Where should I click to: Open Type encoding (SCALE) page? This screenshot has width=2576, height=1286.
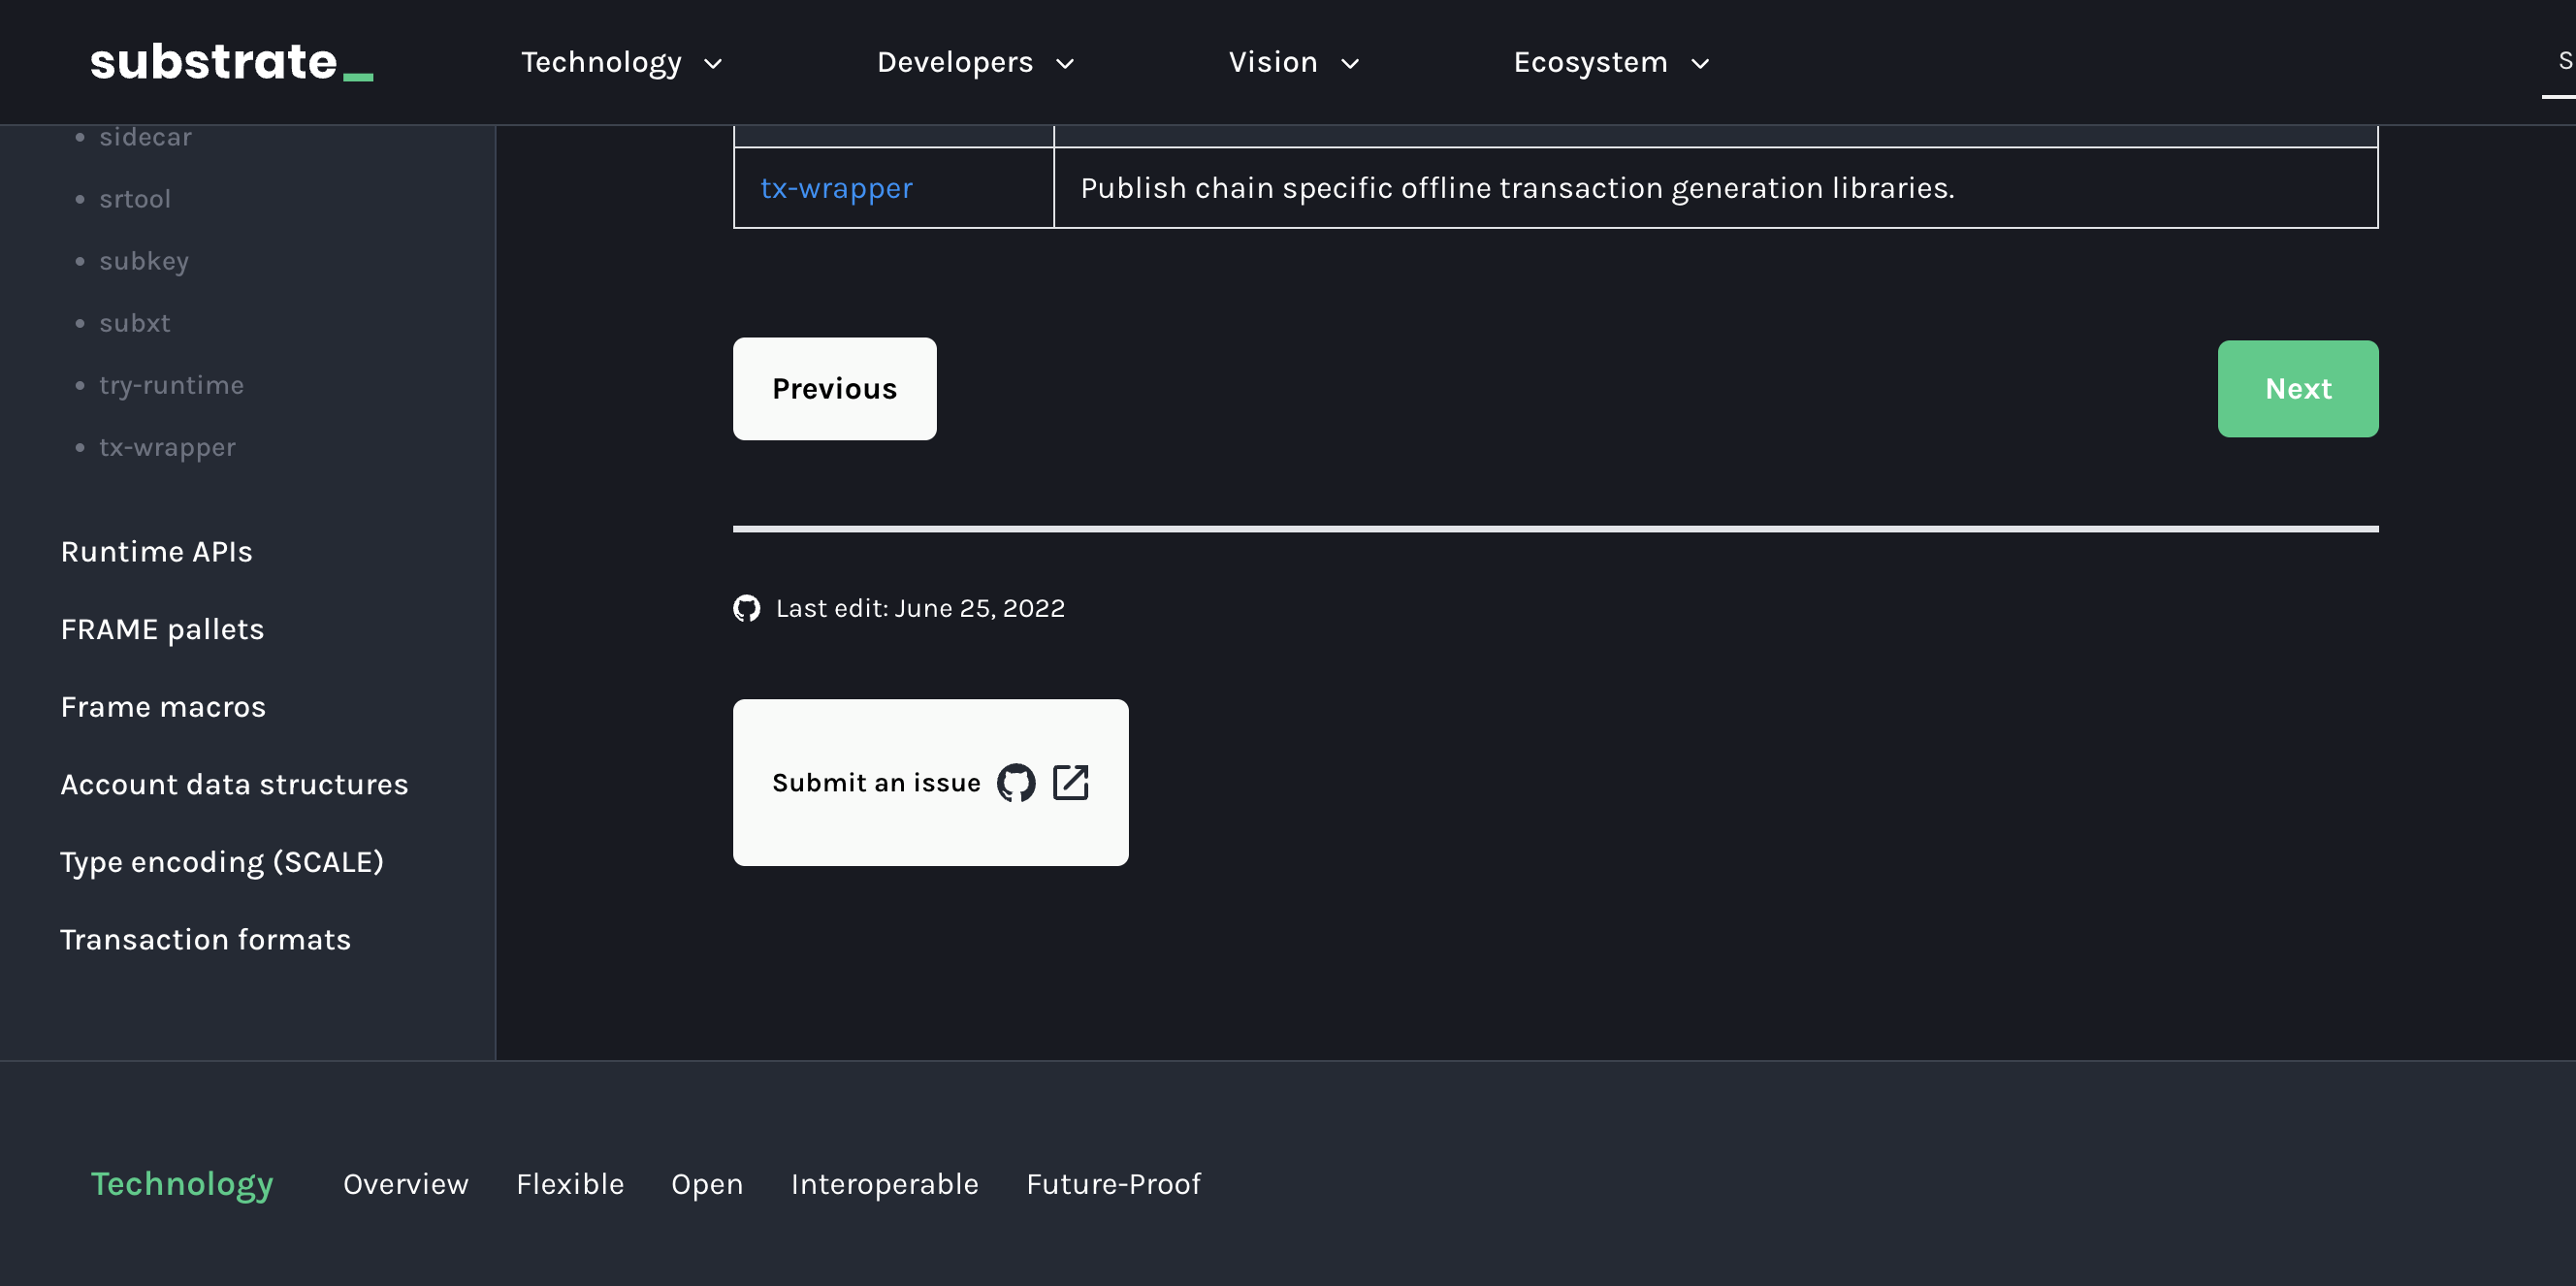click(222, 862)
